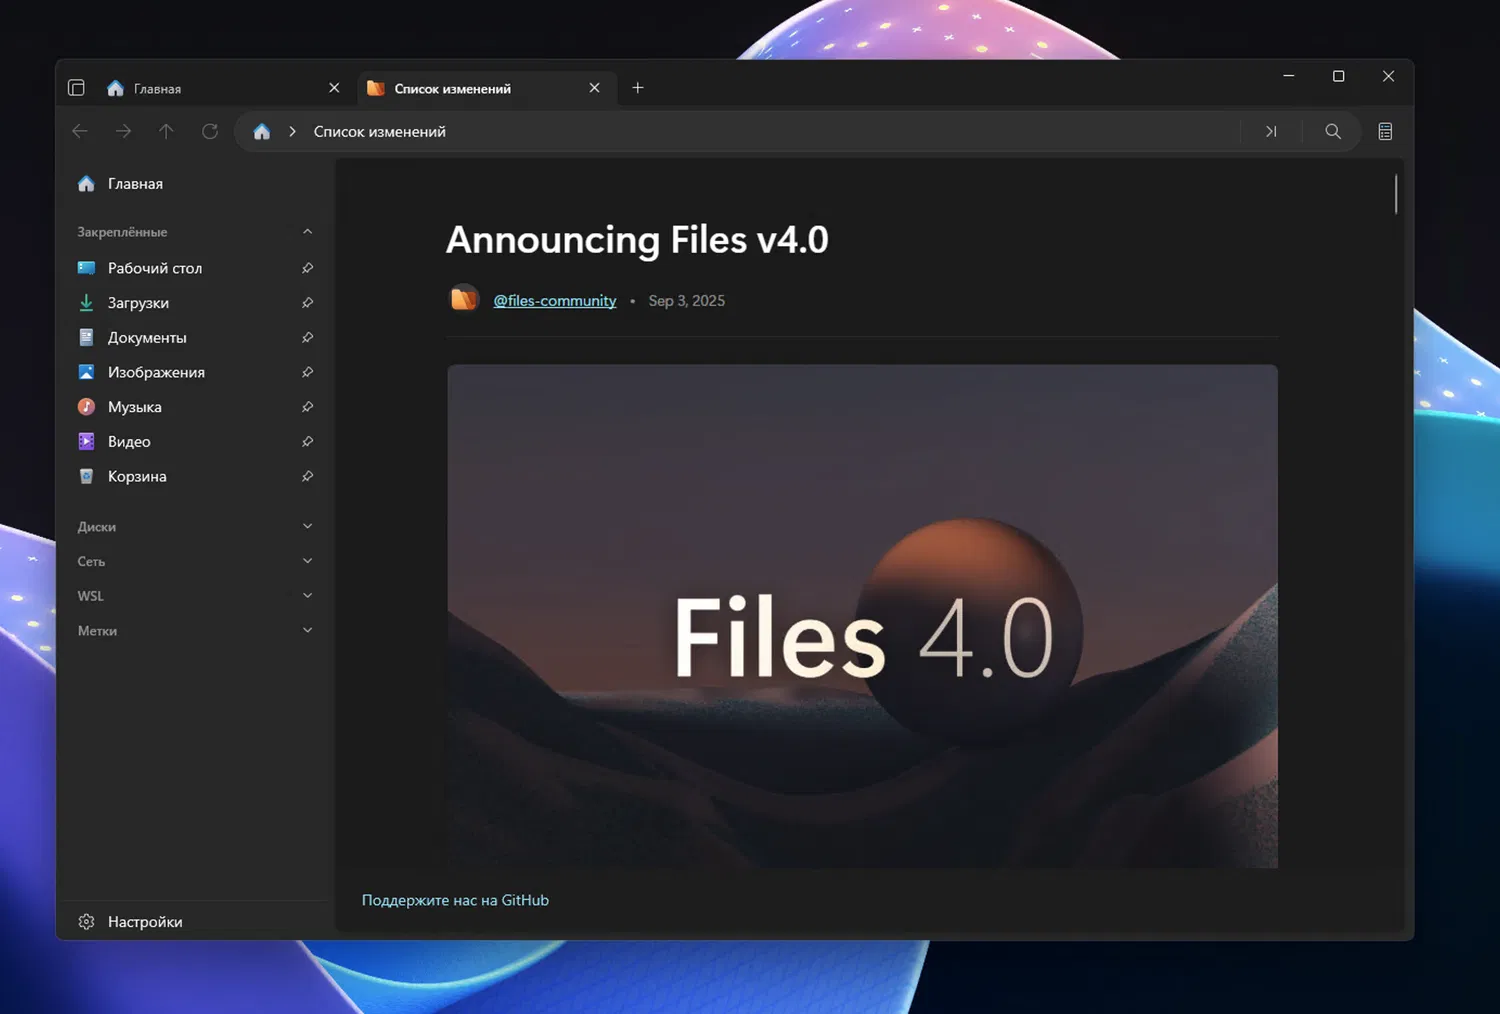Open Settings gear icon in sidebar

pyautogui.click(x=87, y=921)
